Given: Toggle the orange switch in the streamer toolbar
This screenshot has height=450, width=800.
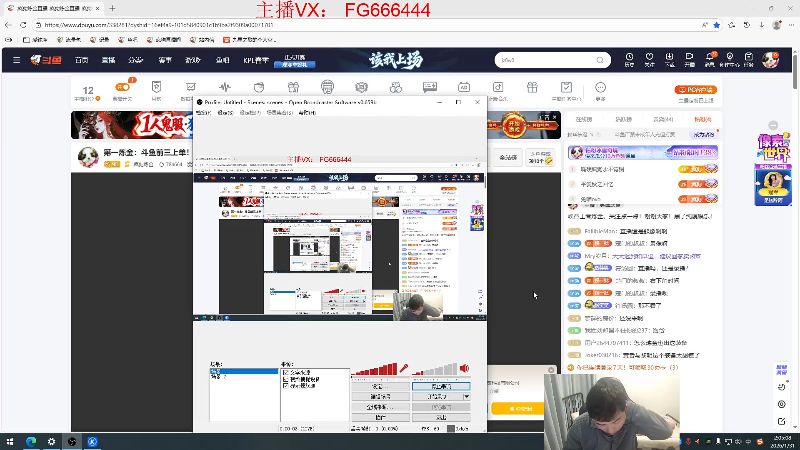Looking at the screenshot, I should (122, 87).
